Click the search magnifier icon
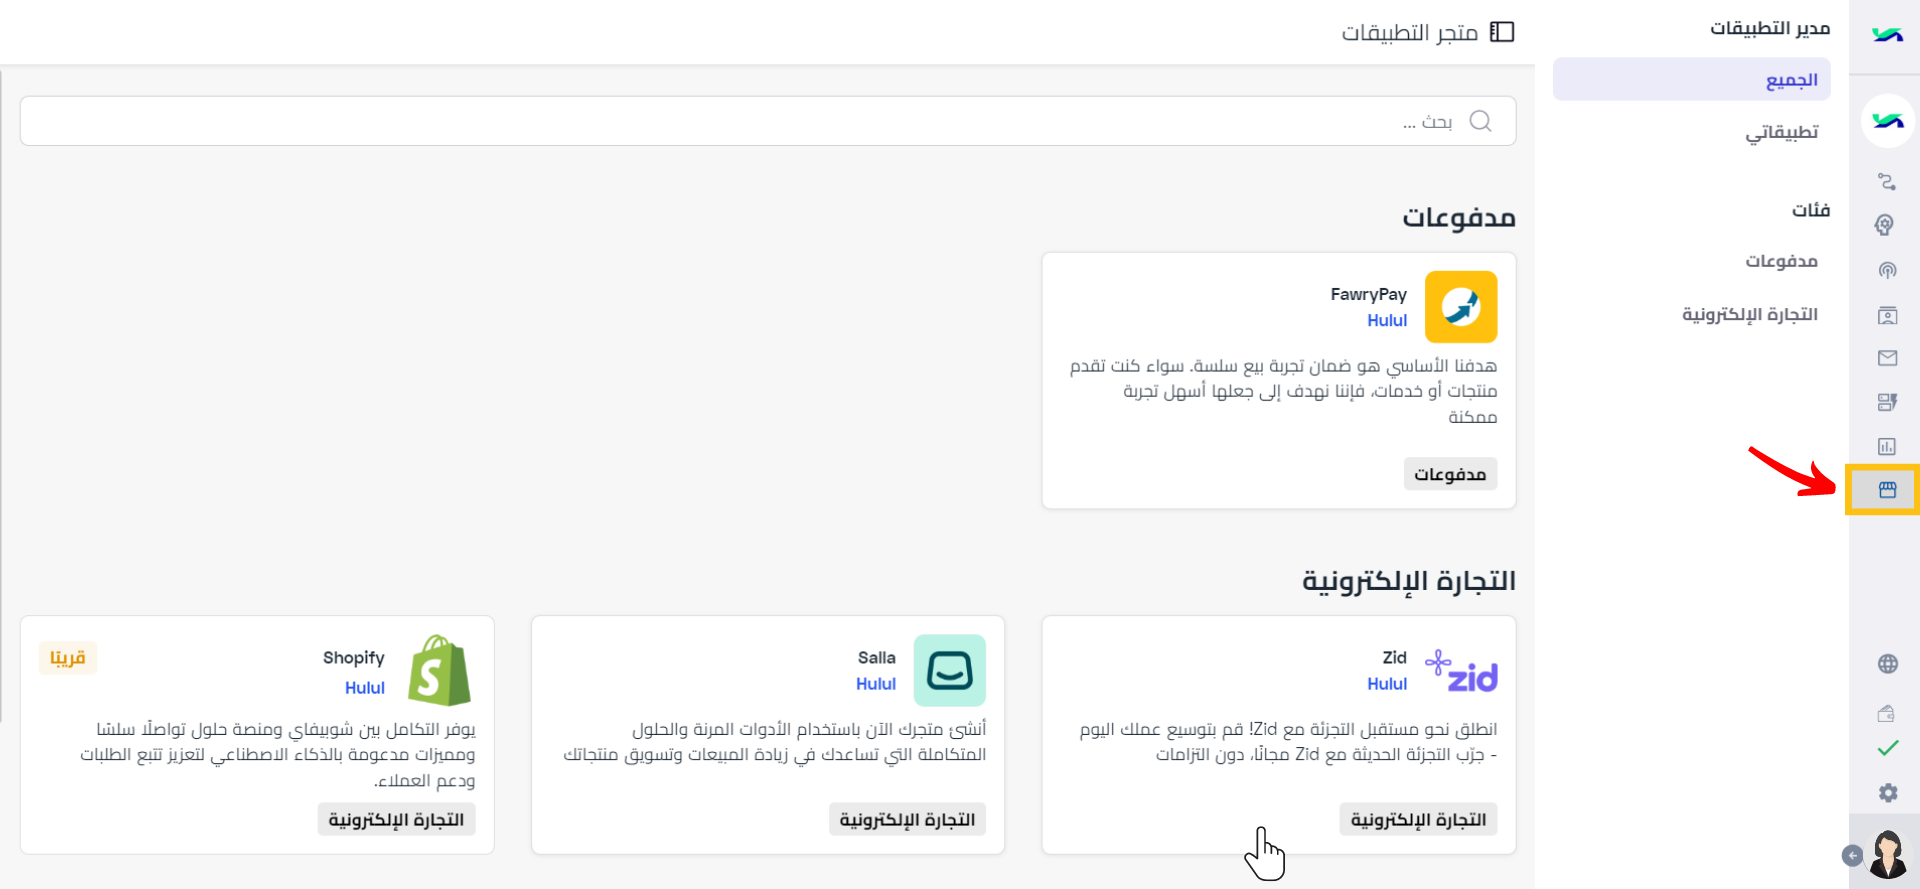Image resolution: width=1920 pixels, height=889 pixels. (1481, 121)
